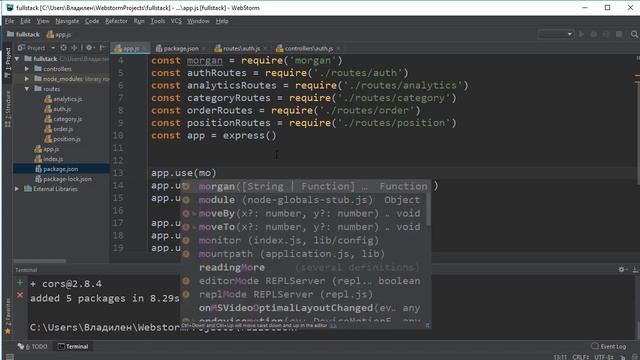This screenshot has width=640, height=360.
Task: Collapse the fullstack root folder
Action: click(17, 59)
